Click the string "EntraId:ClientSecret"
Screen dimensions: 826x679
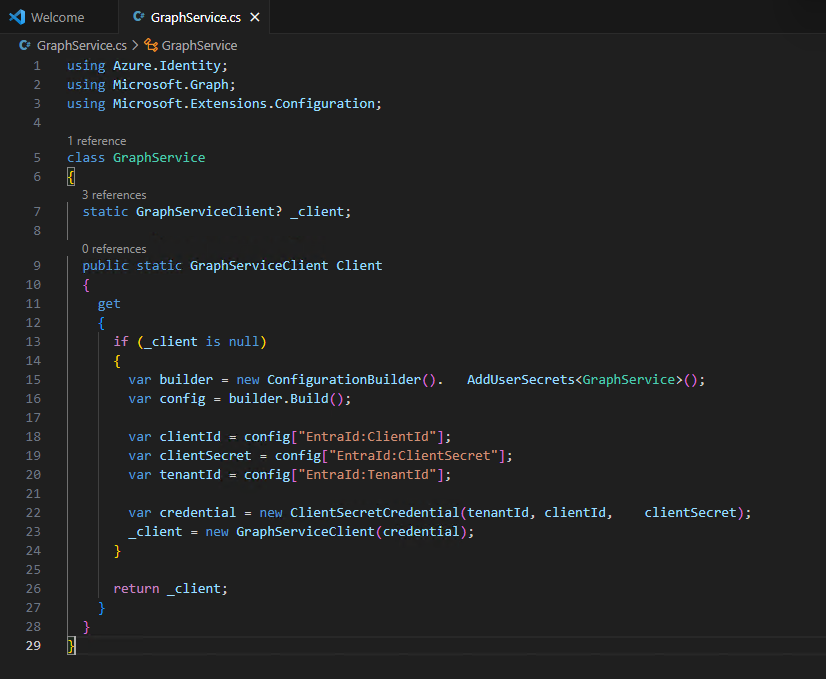click(x=414, y=456)
